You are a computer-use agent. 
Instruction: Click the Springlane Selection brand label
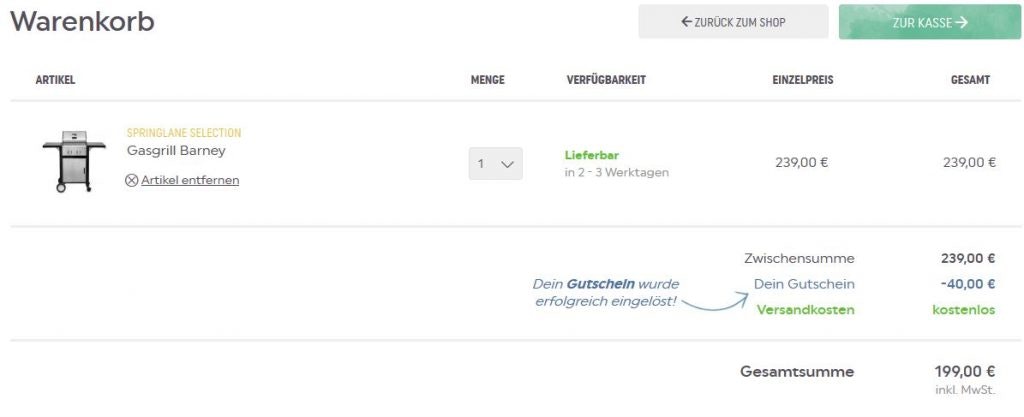tap(184, 133)
